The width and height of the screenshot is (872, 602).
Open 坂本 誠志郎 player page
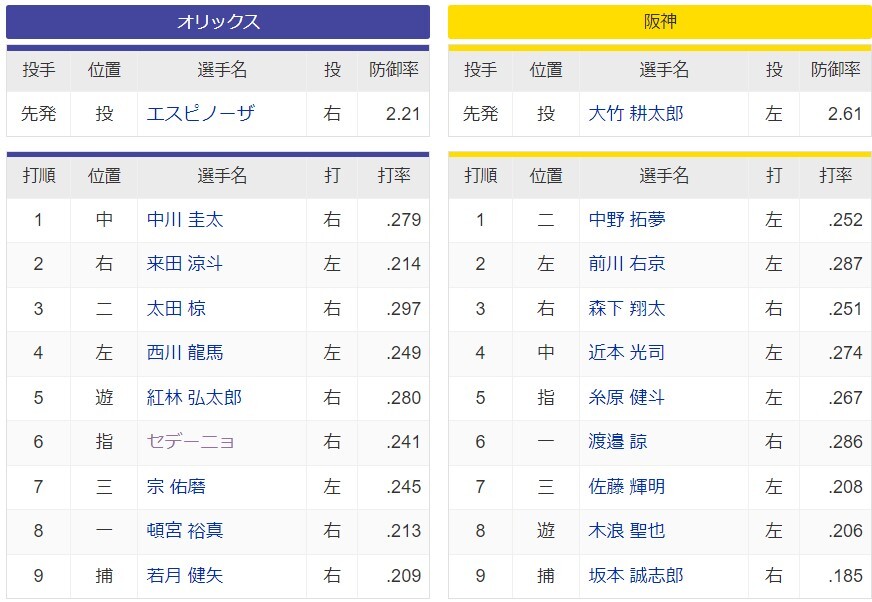pyautogui.click(x=636, y=575)
